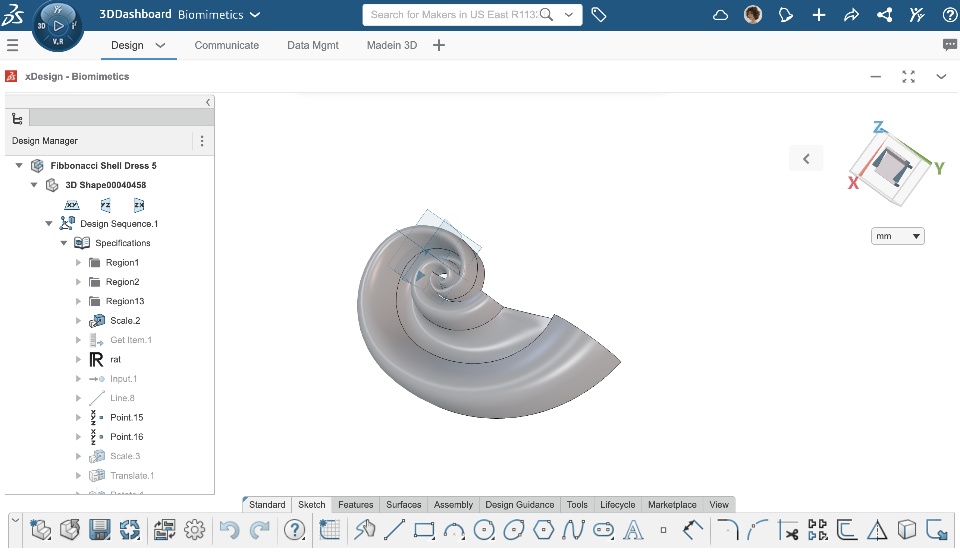Image resolution: width=960 pixels, height=555 pixels.
Task: Open the Features toolbar tab
Action: [x=355, y=505]
